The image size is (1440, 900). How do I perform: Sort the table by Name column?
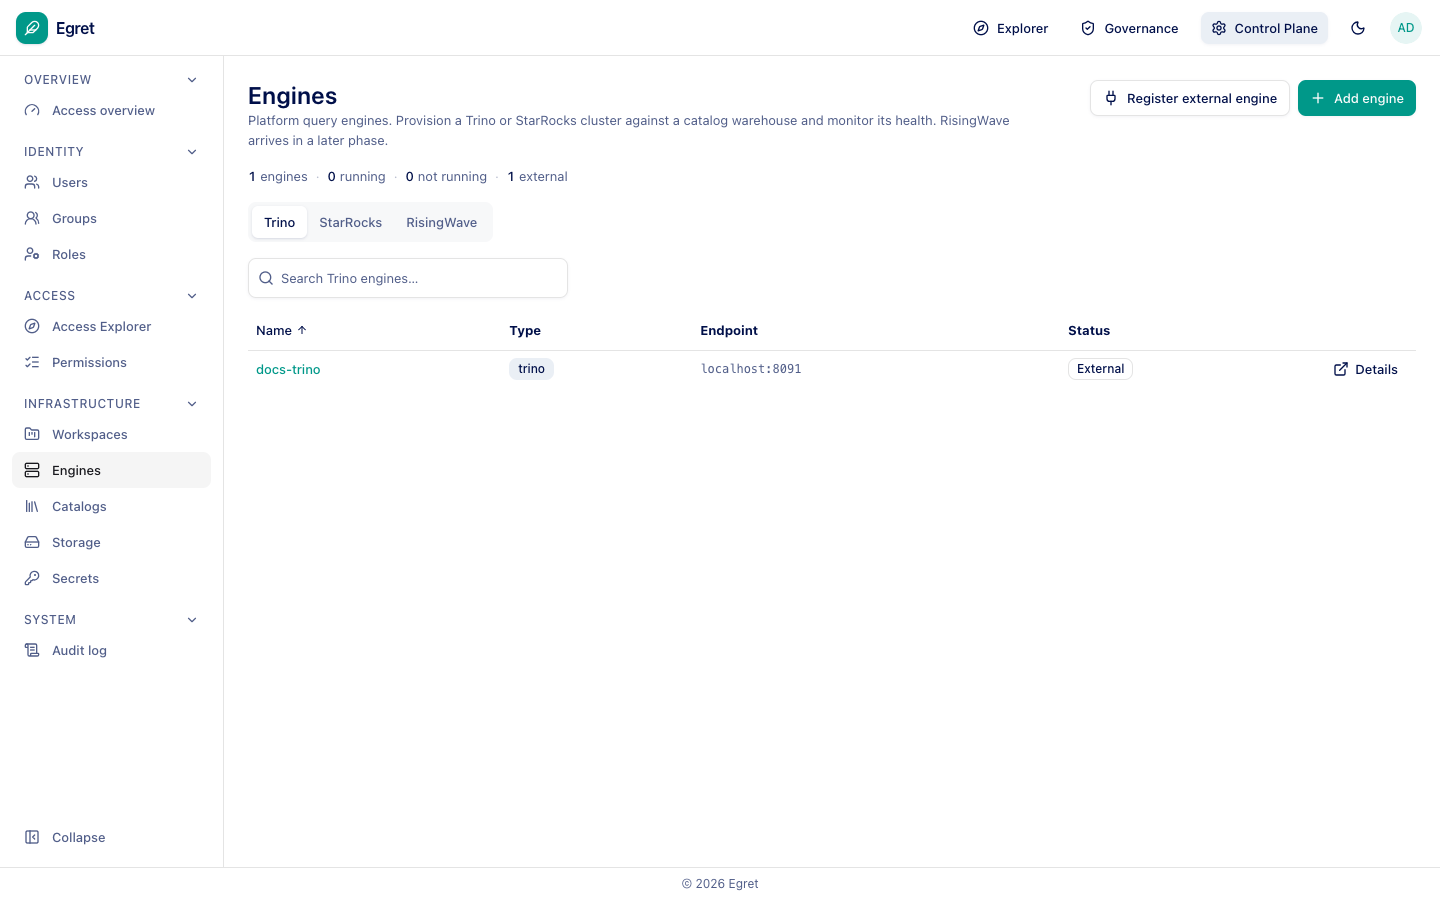click(x=281, y=331)
